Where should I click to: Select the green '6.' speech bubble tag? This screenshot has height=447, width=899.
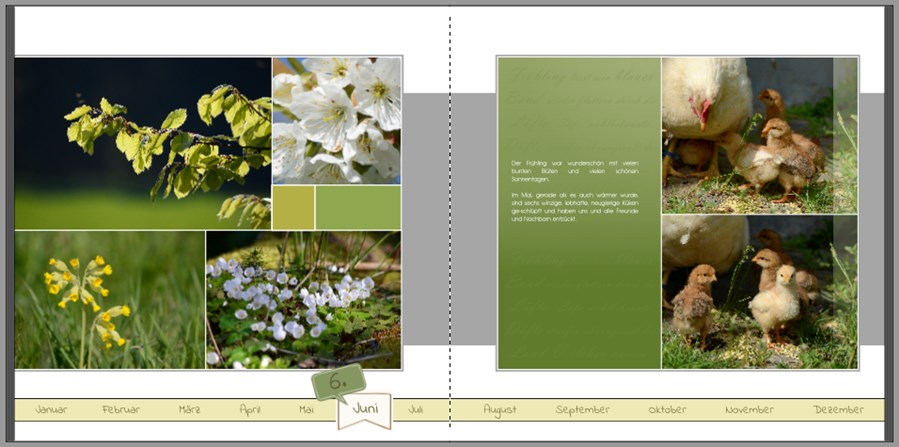pyautogui.click(x=338, y=382)
